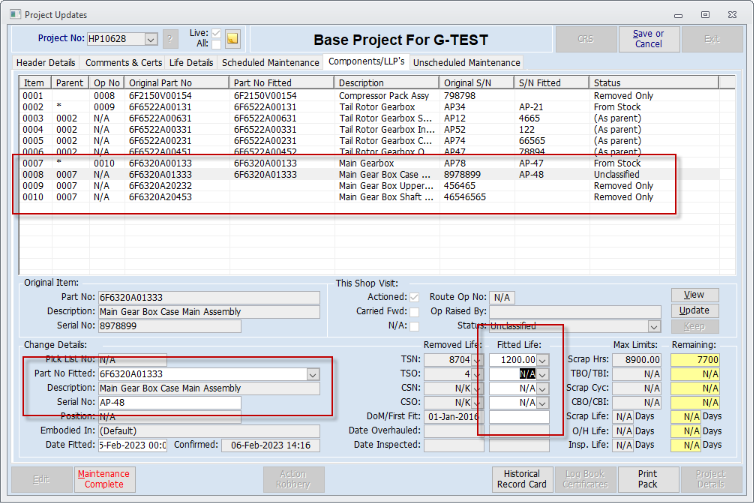The height and width of the screenshot is (503, 754).
Task: Click the Maintenance Complete button
Action: pyautogui.click(x=104, y=479)
